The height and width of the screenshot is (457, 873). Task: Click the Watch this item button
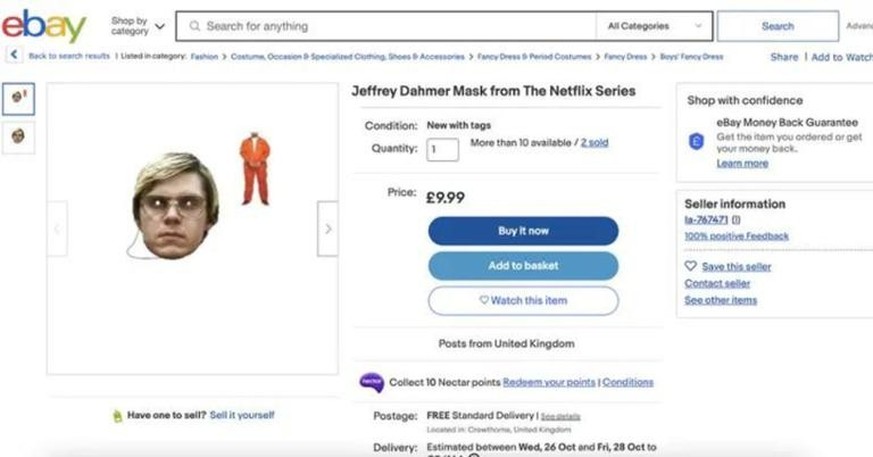[x=523, y=300]
